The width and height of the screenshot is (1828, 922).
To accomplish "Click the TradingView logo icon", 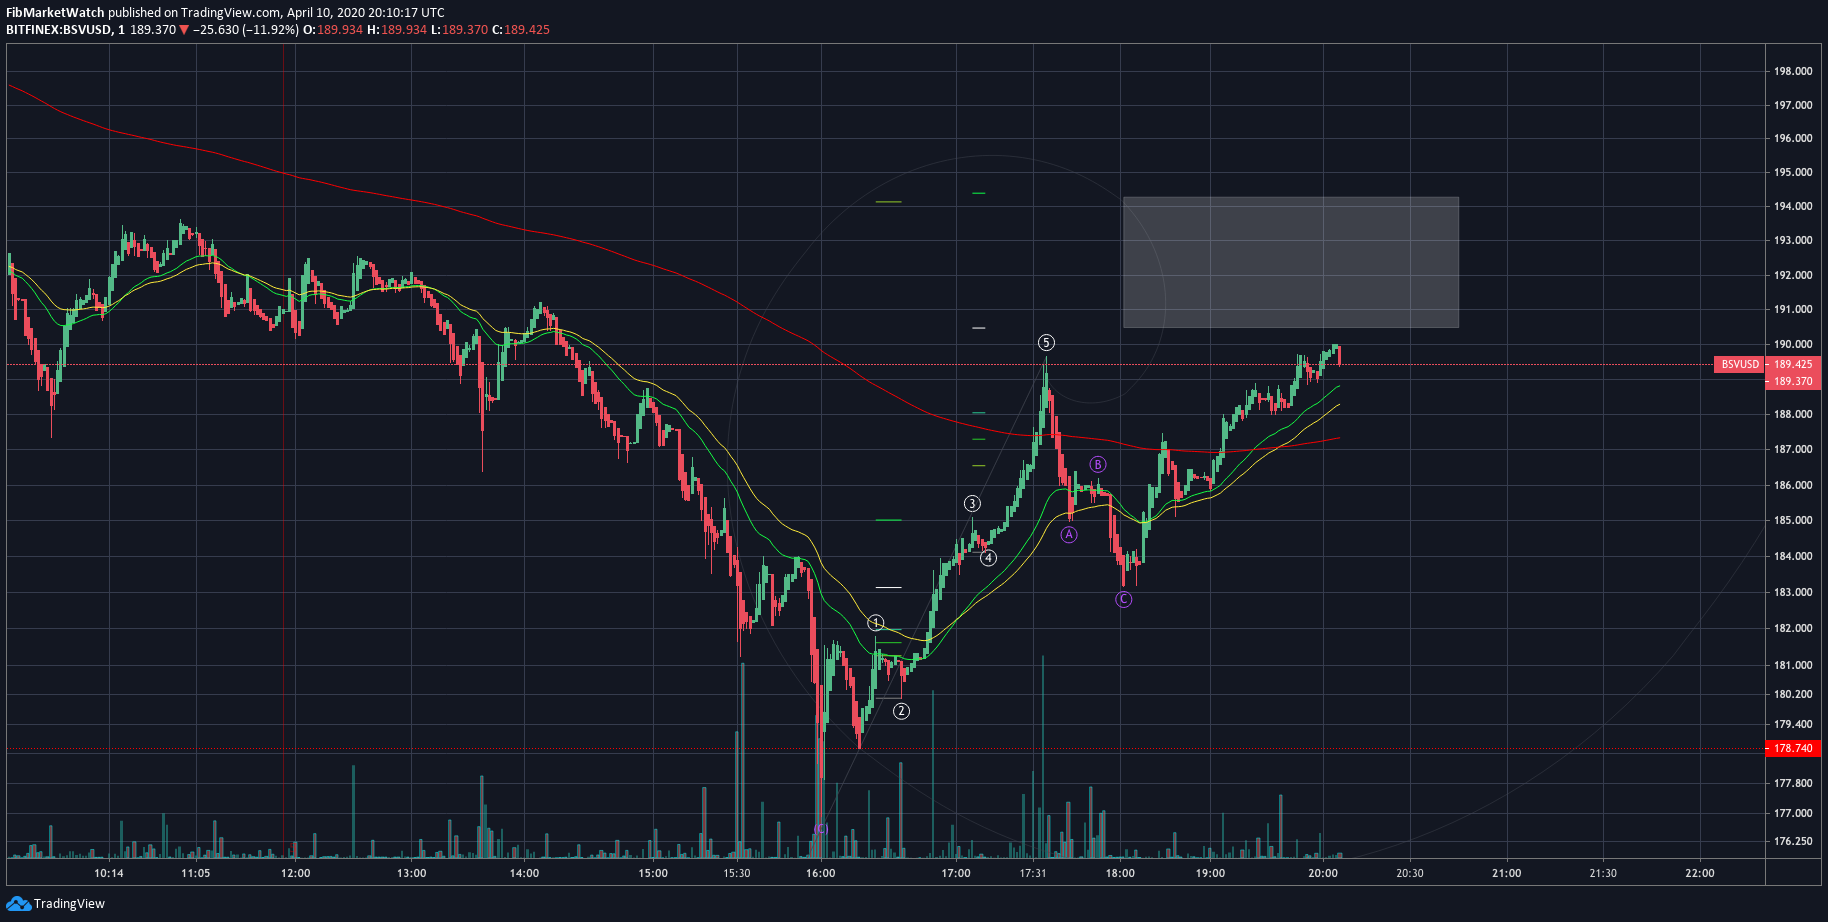I will (x=18, y=903).
